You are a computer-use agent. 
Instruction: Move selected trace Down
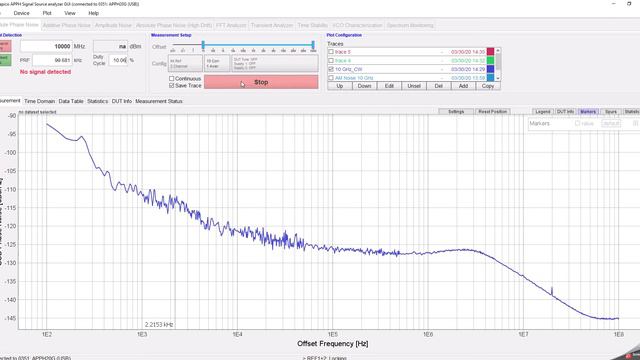tap(364, 86)
